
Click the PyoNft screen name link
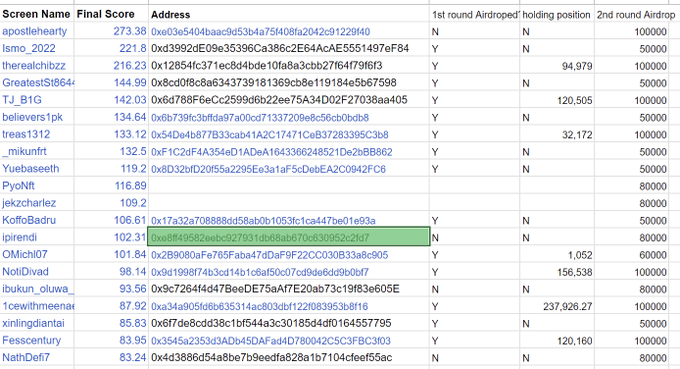(x=18, y=186)
